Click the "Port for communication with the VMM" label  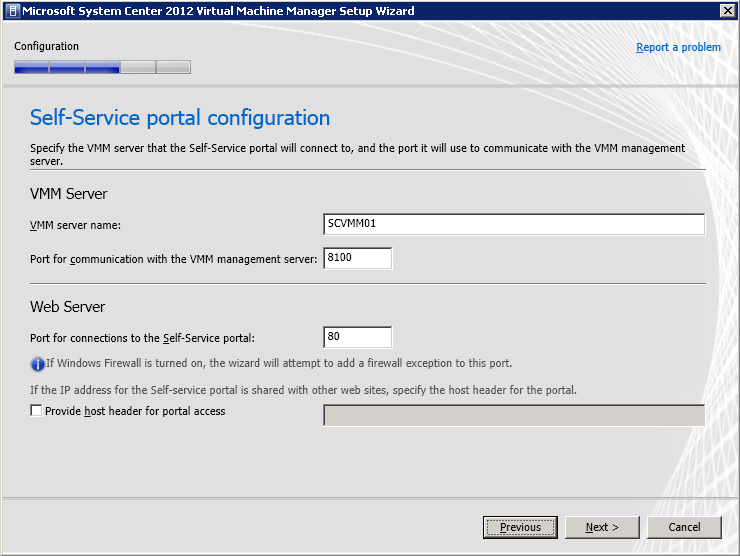[x=173, y=259]
